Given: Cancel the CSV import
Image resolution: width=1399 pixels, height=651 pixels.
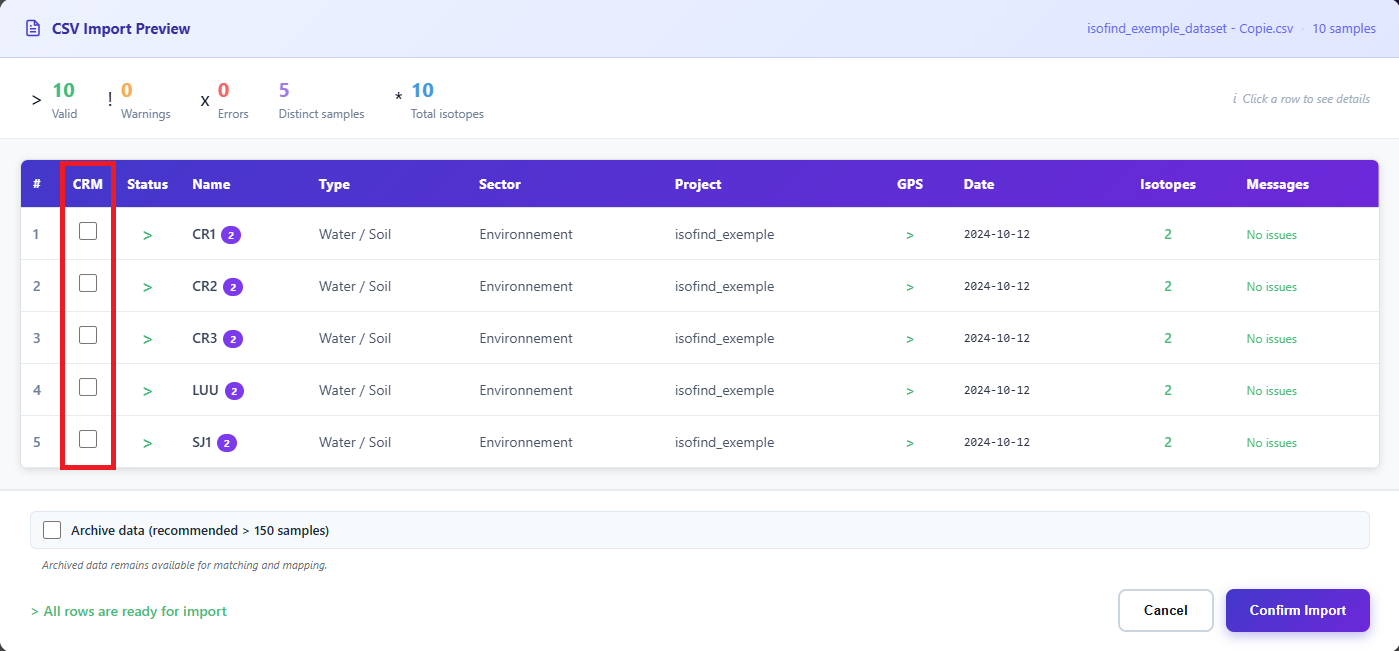Looking at the screenshot, I should pyautogui.click(x=1165, y=610).
